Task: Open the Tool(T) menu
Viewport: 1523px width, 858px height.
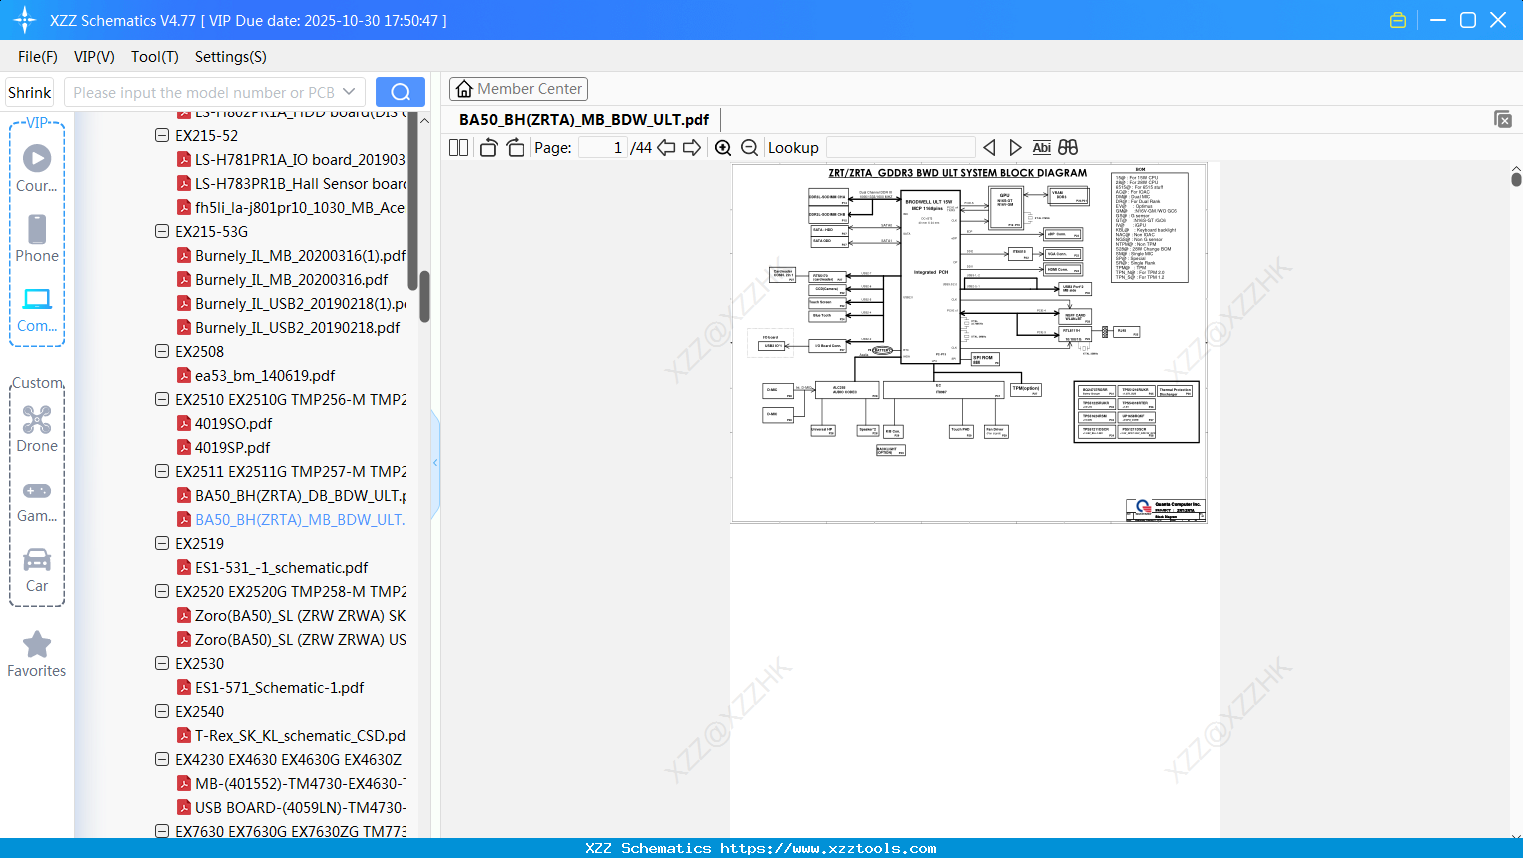Action: point(155,57)
